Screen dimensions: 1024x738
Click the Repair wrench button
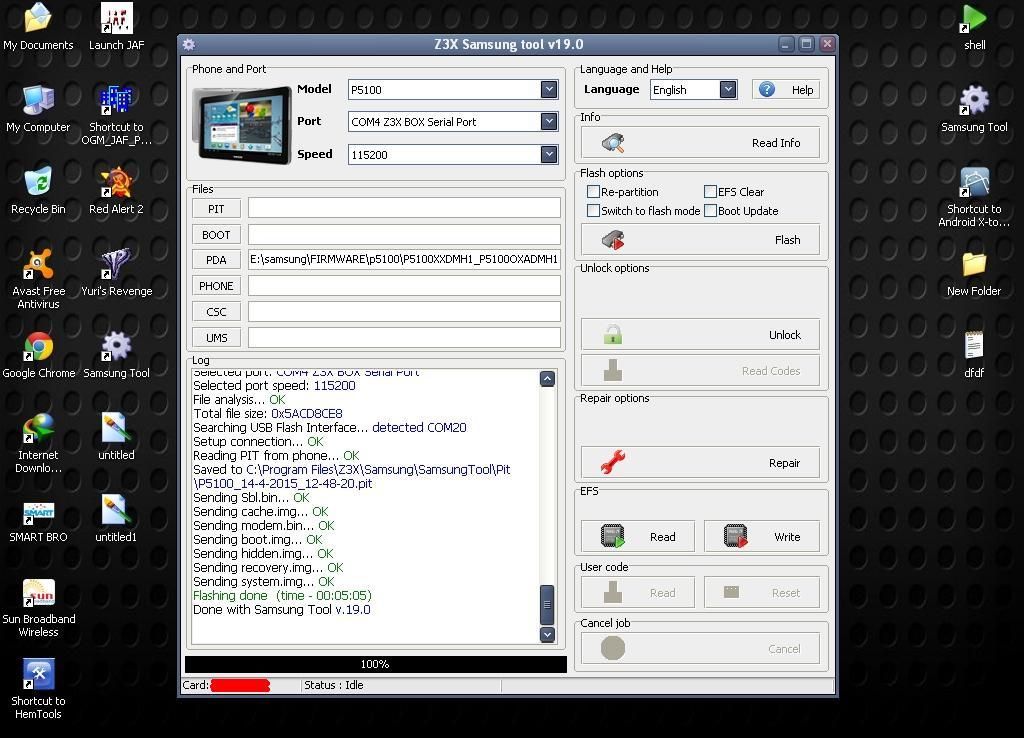point(700,463)
